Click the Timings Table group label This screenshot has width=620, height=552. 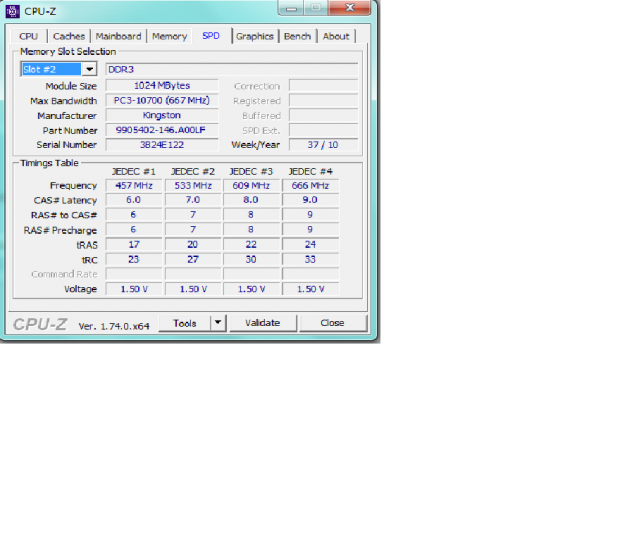point(49,163)
